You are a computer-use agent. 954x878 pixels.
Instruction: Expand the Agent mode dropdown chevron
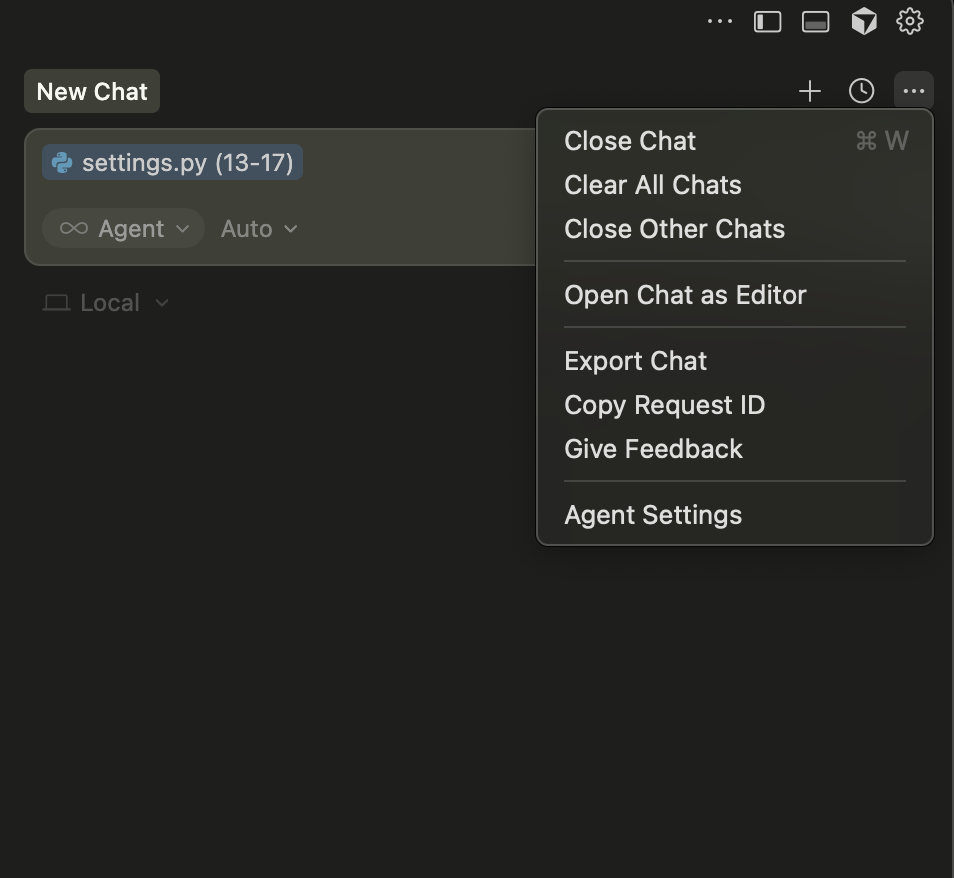coord(182,229)
